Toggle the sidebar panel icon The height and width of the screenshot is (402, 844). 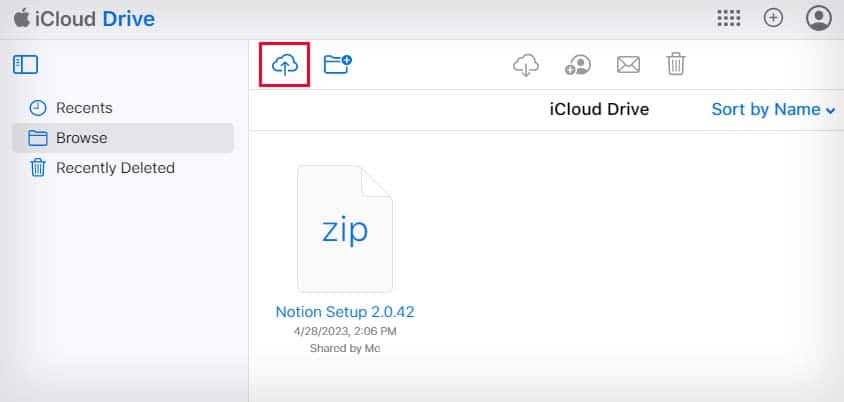point(25,65)
